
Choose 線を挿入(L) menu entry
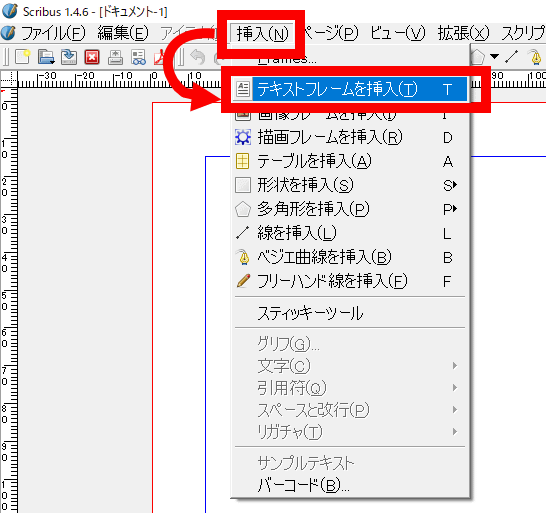tap(350, 233)
